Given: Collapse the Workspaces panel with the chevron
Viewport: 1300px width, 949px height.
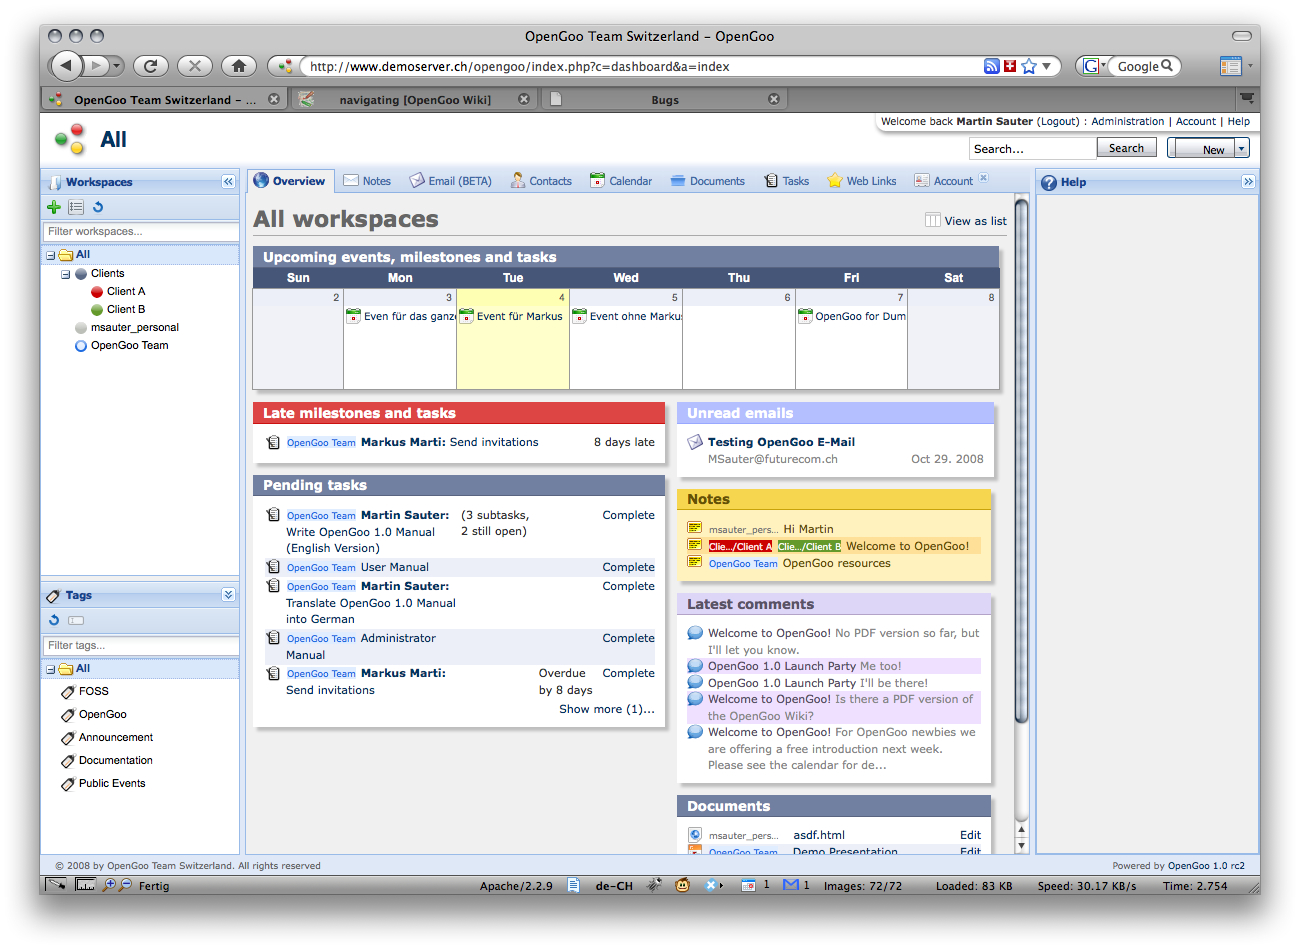Looking at the screenshot, I should point(228,182).
